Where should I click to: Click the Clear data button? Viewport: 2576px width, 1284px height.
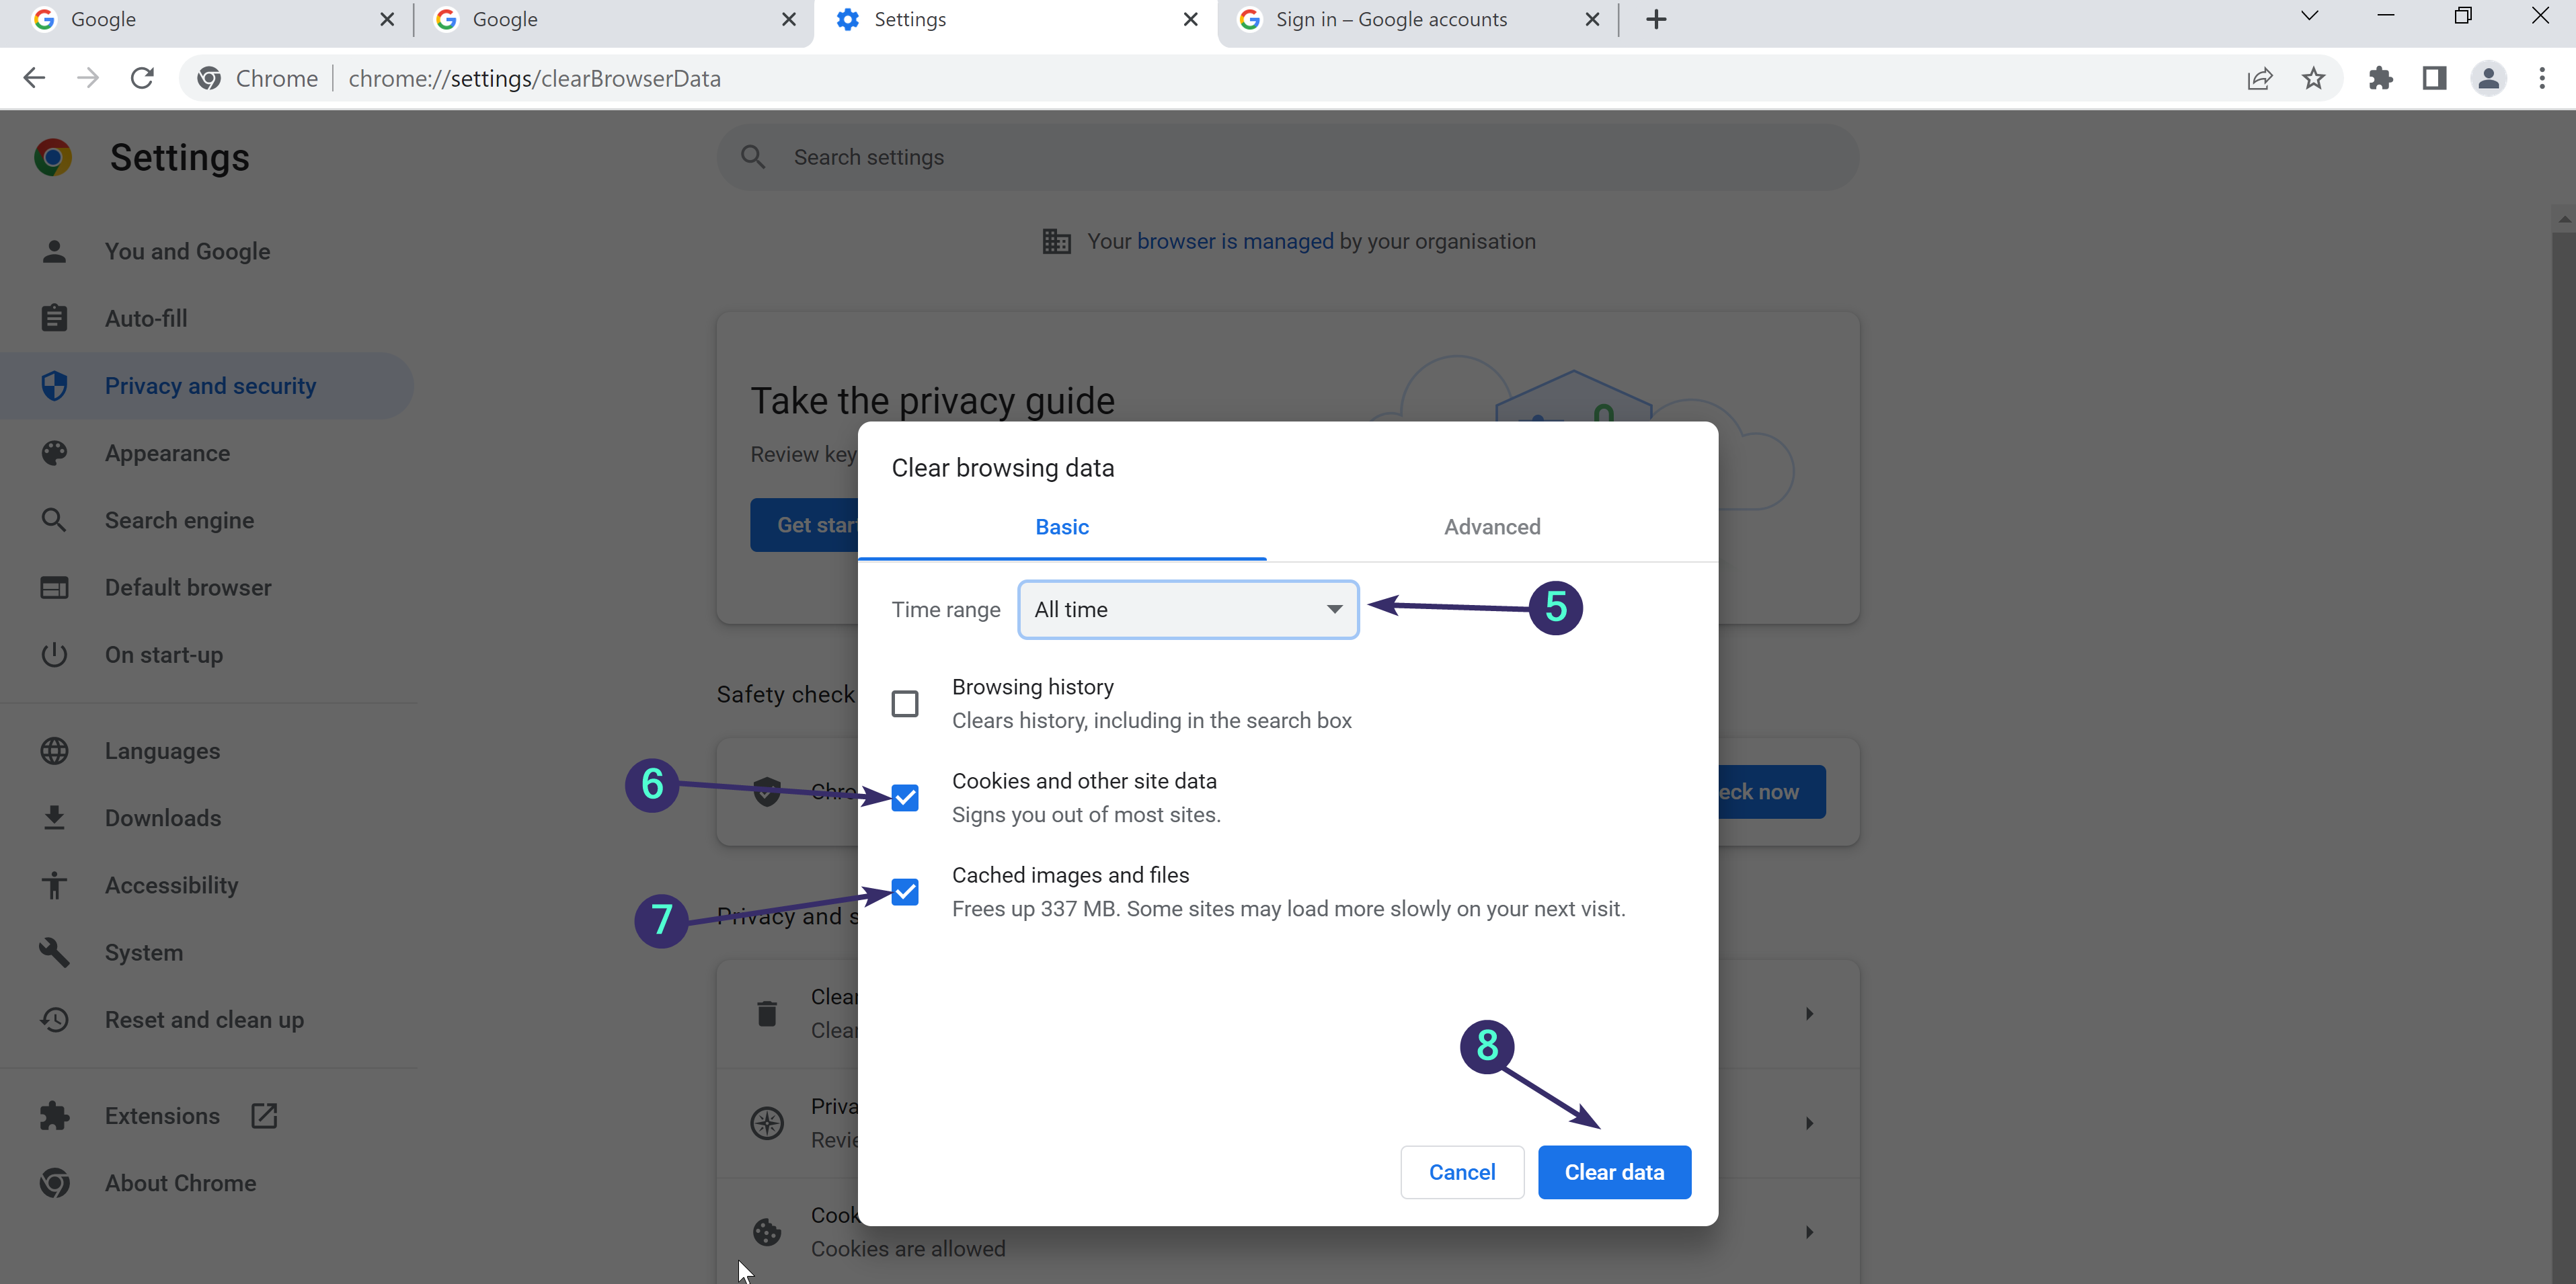click(x=1614, y=1171)
